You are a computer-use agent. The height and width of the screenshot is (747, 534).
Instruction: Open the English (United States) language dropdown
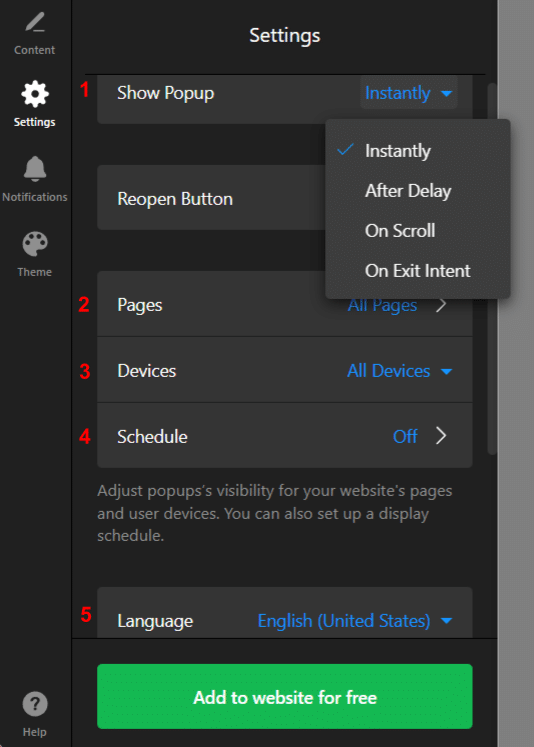click(354, 621)
